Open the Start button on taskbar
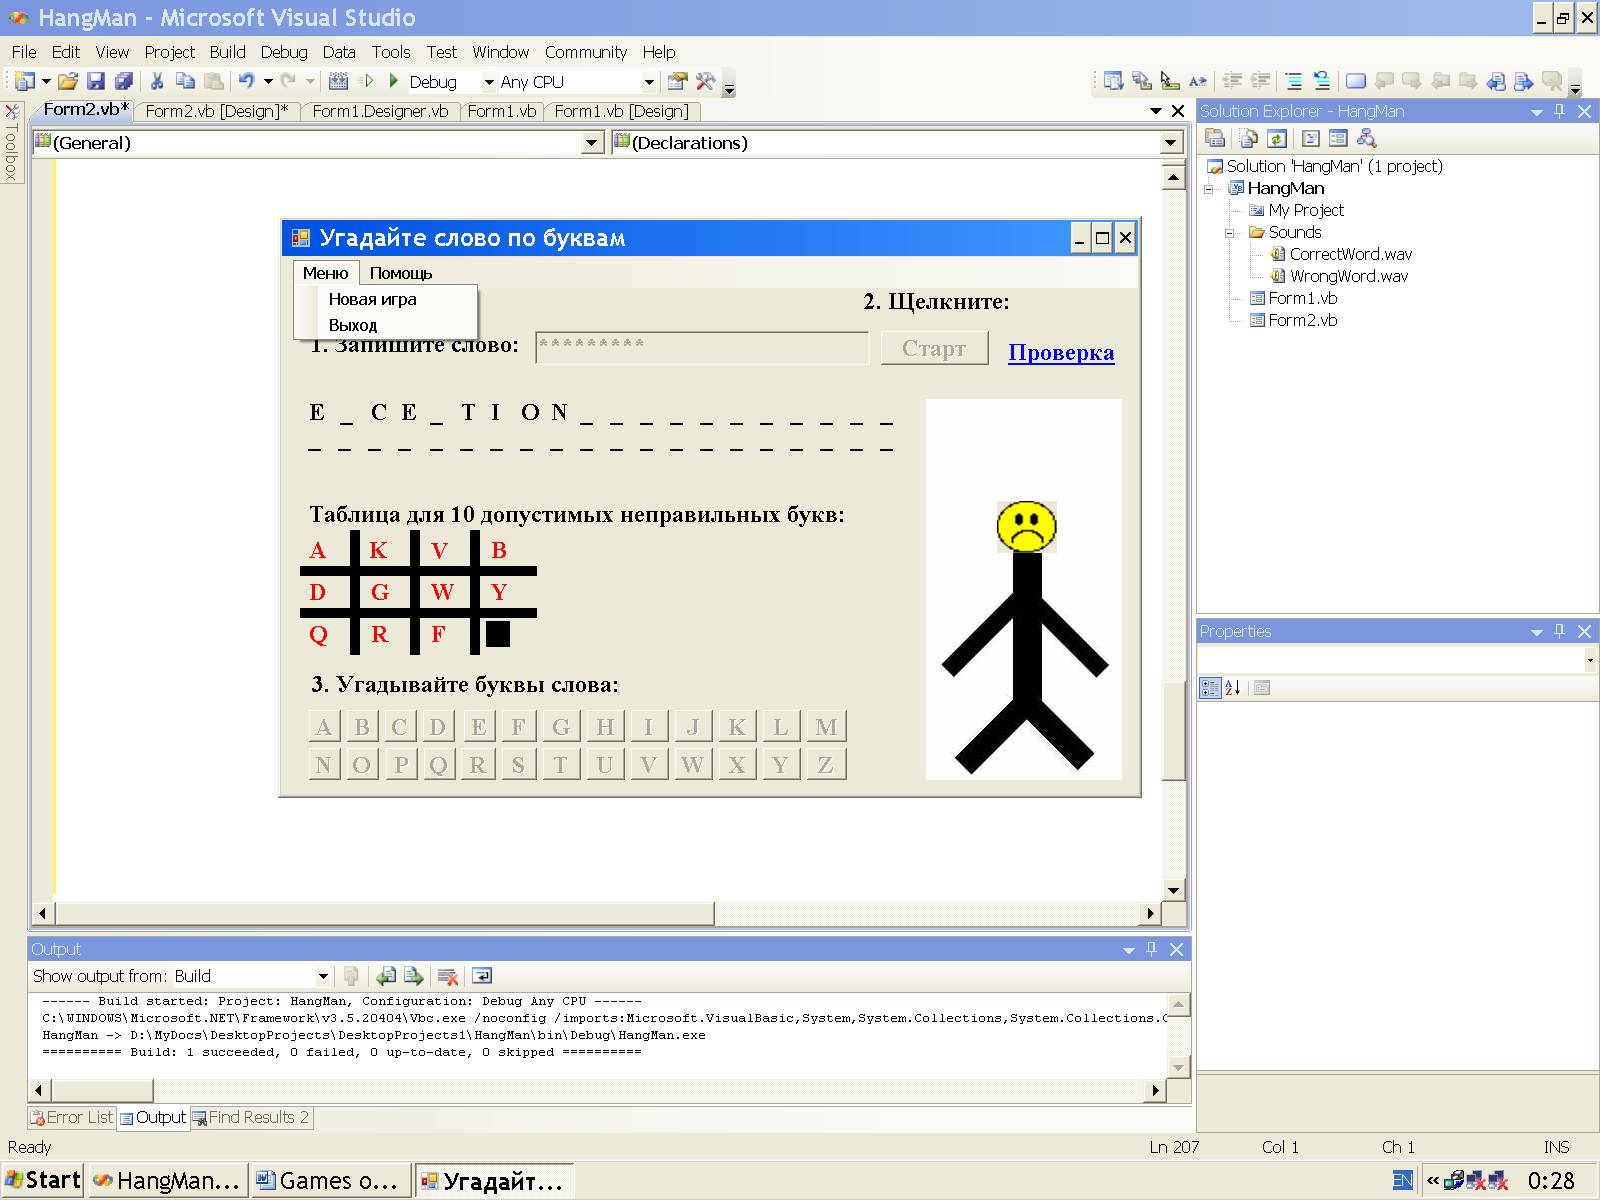Image resolution: width=1600 pixels, height=1200 pixels. pyautogui.click(x=43, y=1180)
